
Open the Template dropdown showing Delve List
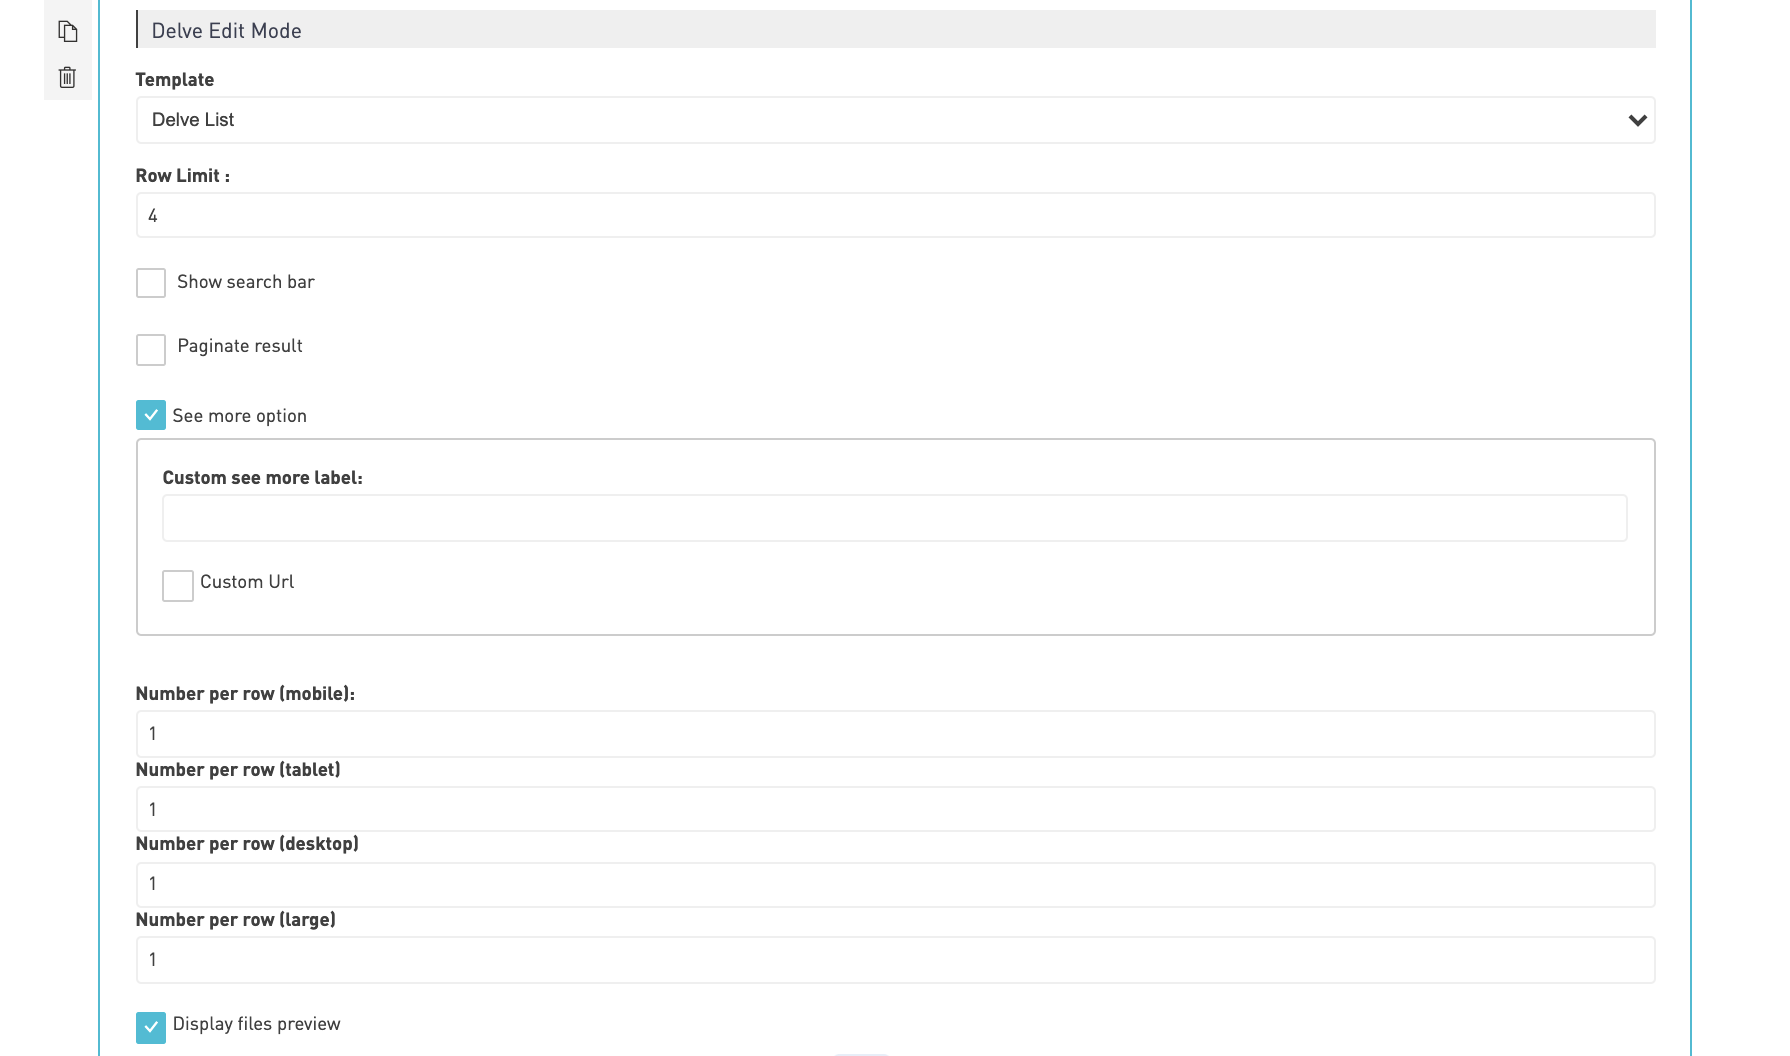click(895, 120)
